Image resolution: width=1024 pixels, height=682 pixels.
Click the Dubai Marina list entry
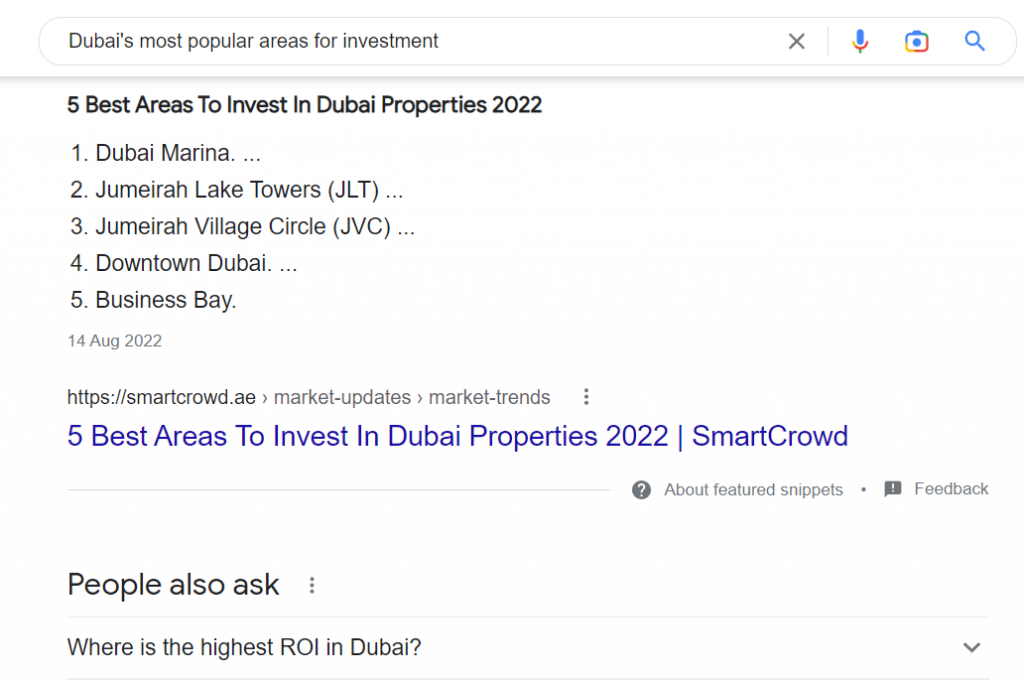click(x=168, y=152)
